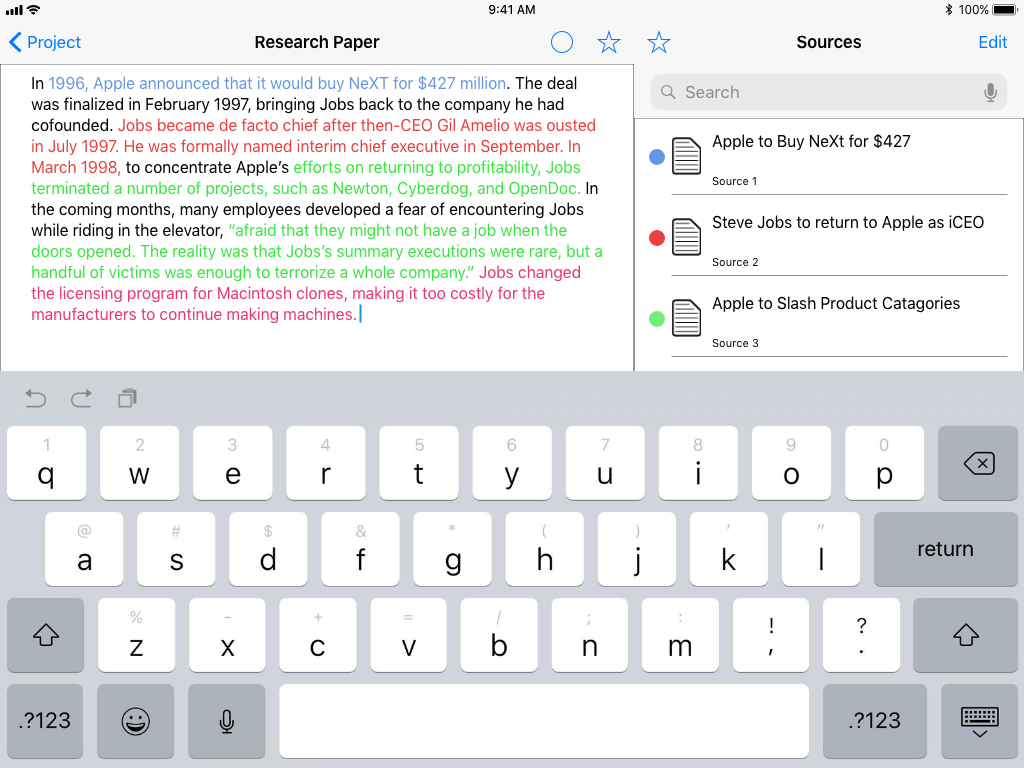The width and height of the screenshot is (1024, 768).
Task: Tap the l key
Action: [x=821, y=549]
